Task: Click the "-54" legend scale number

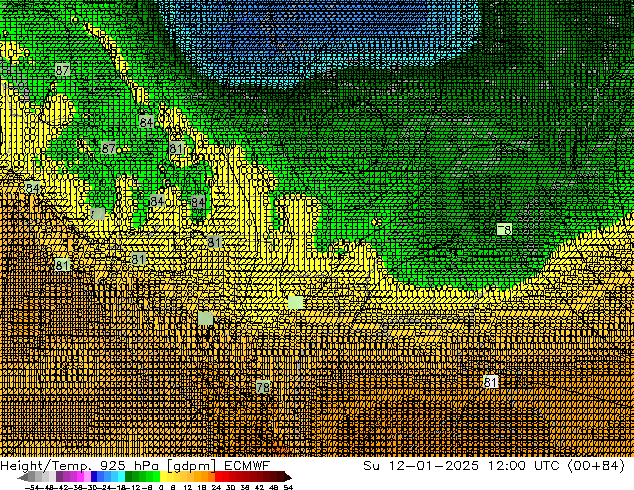Action: pyautogui.click(x=32, y=487)
